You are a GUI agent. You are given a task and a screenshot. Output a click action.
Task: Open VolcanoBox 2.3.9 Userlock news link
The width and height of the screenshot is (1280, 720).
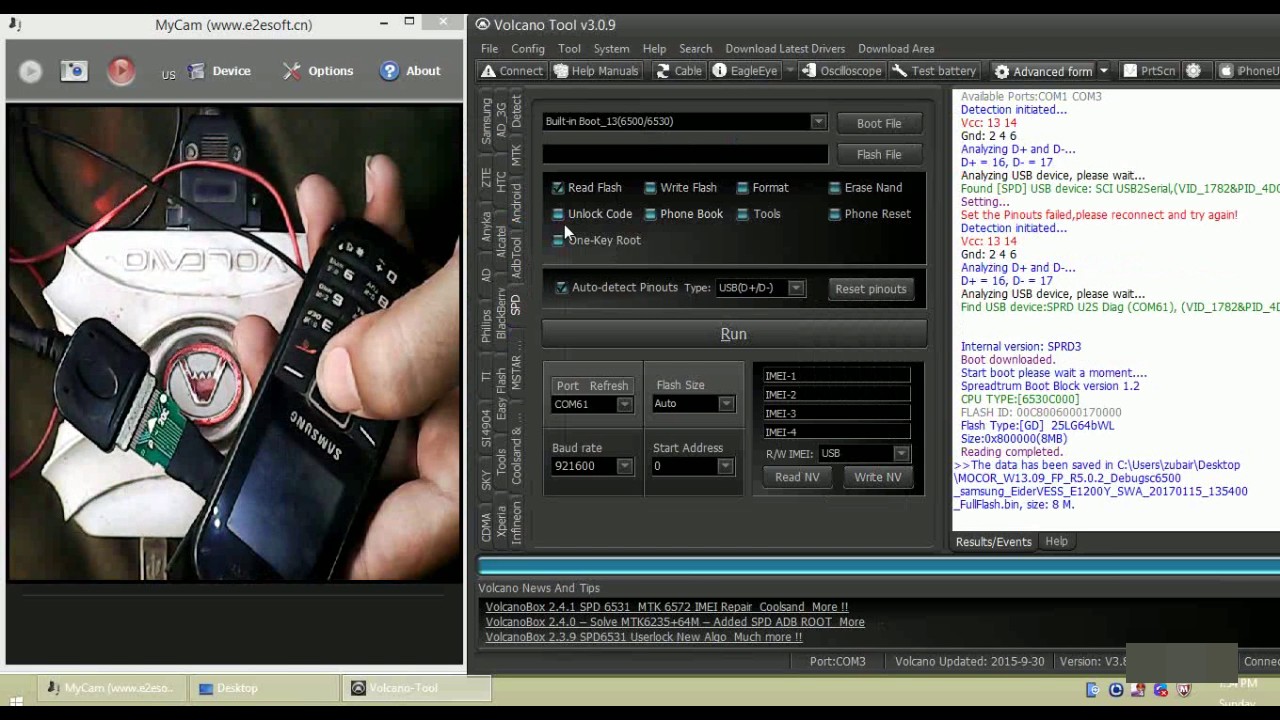[644, 637]
